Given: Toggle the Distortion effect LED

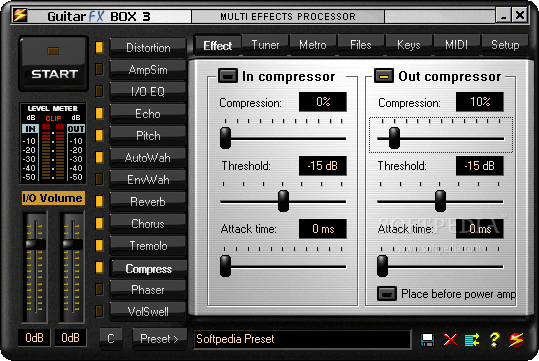Looking at the screenshot, I should point(99,47).
